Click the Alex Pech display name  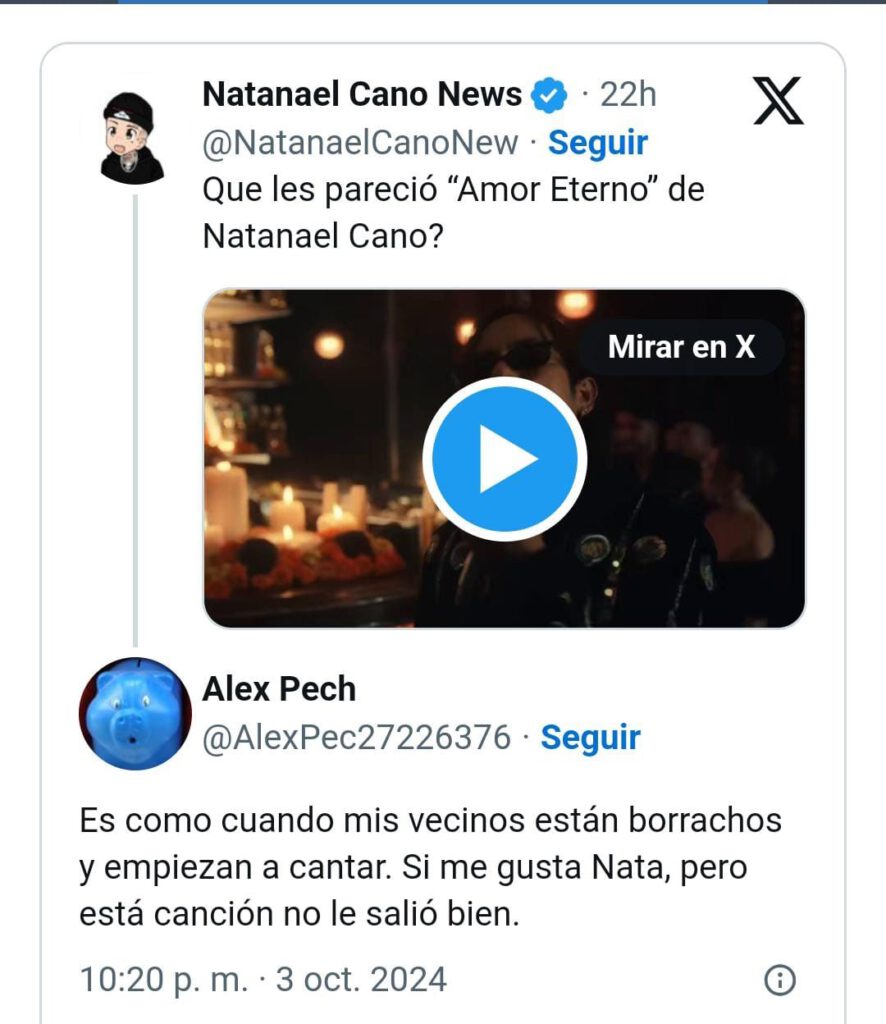pyautogui.click(x=279, y=689)
